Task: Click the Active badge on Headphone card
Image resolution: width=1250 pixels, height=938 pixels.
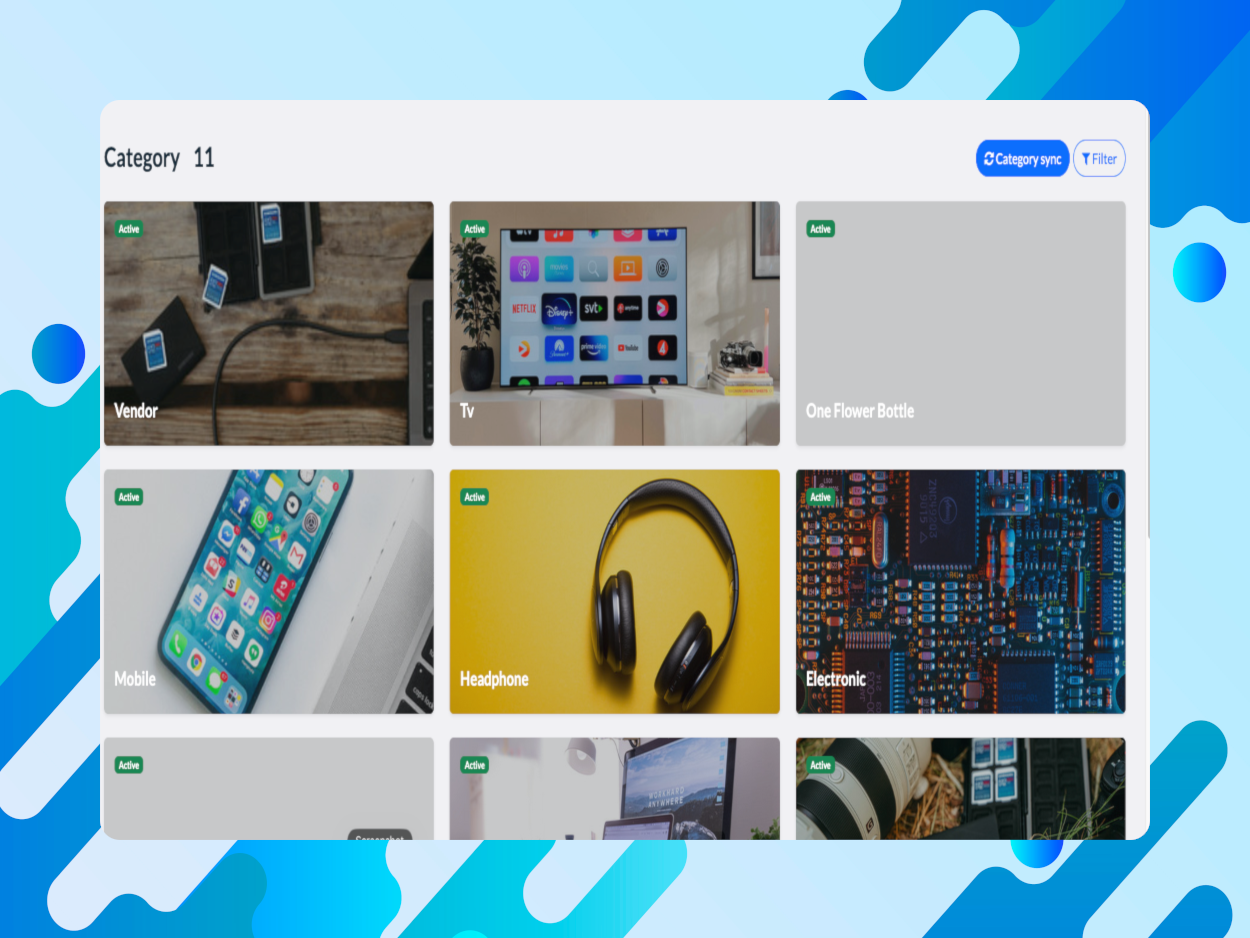Action: click(x=475, y=497)
